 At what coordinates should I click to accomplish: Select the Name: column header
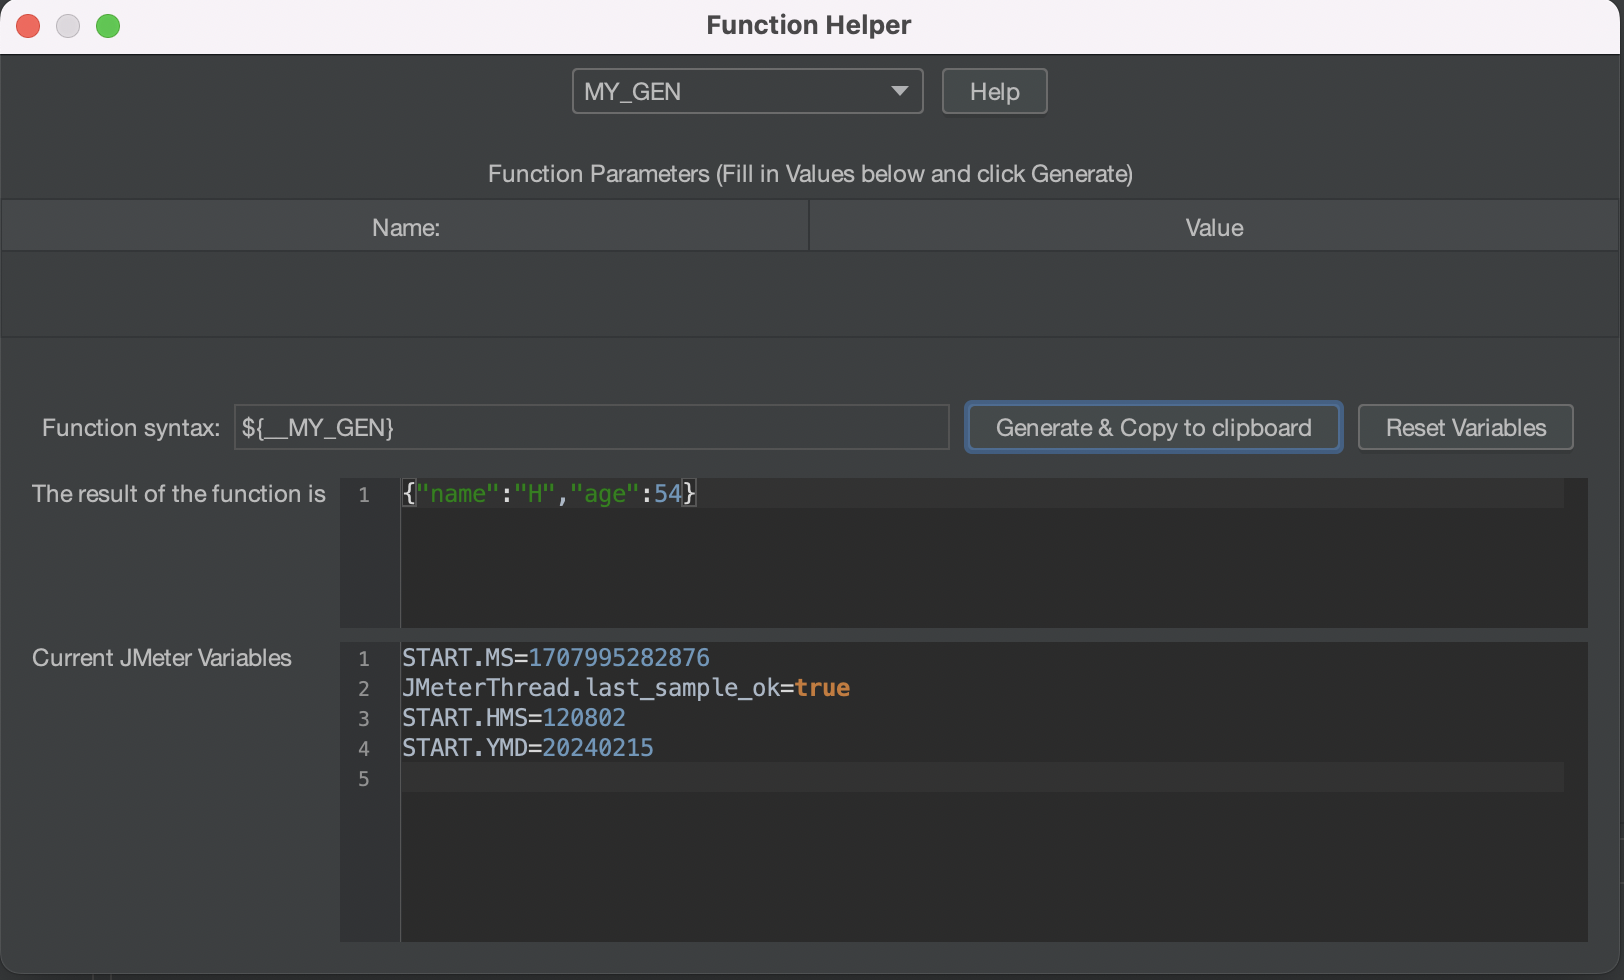(x=405, y=227)
